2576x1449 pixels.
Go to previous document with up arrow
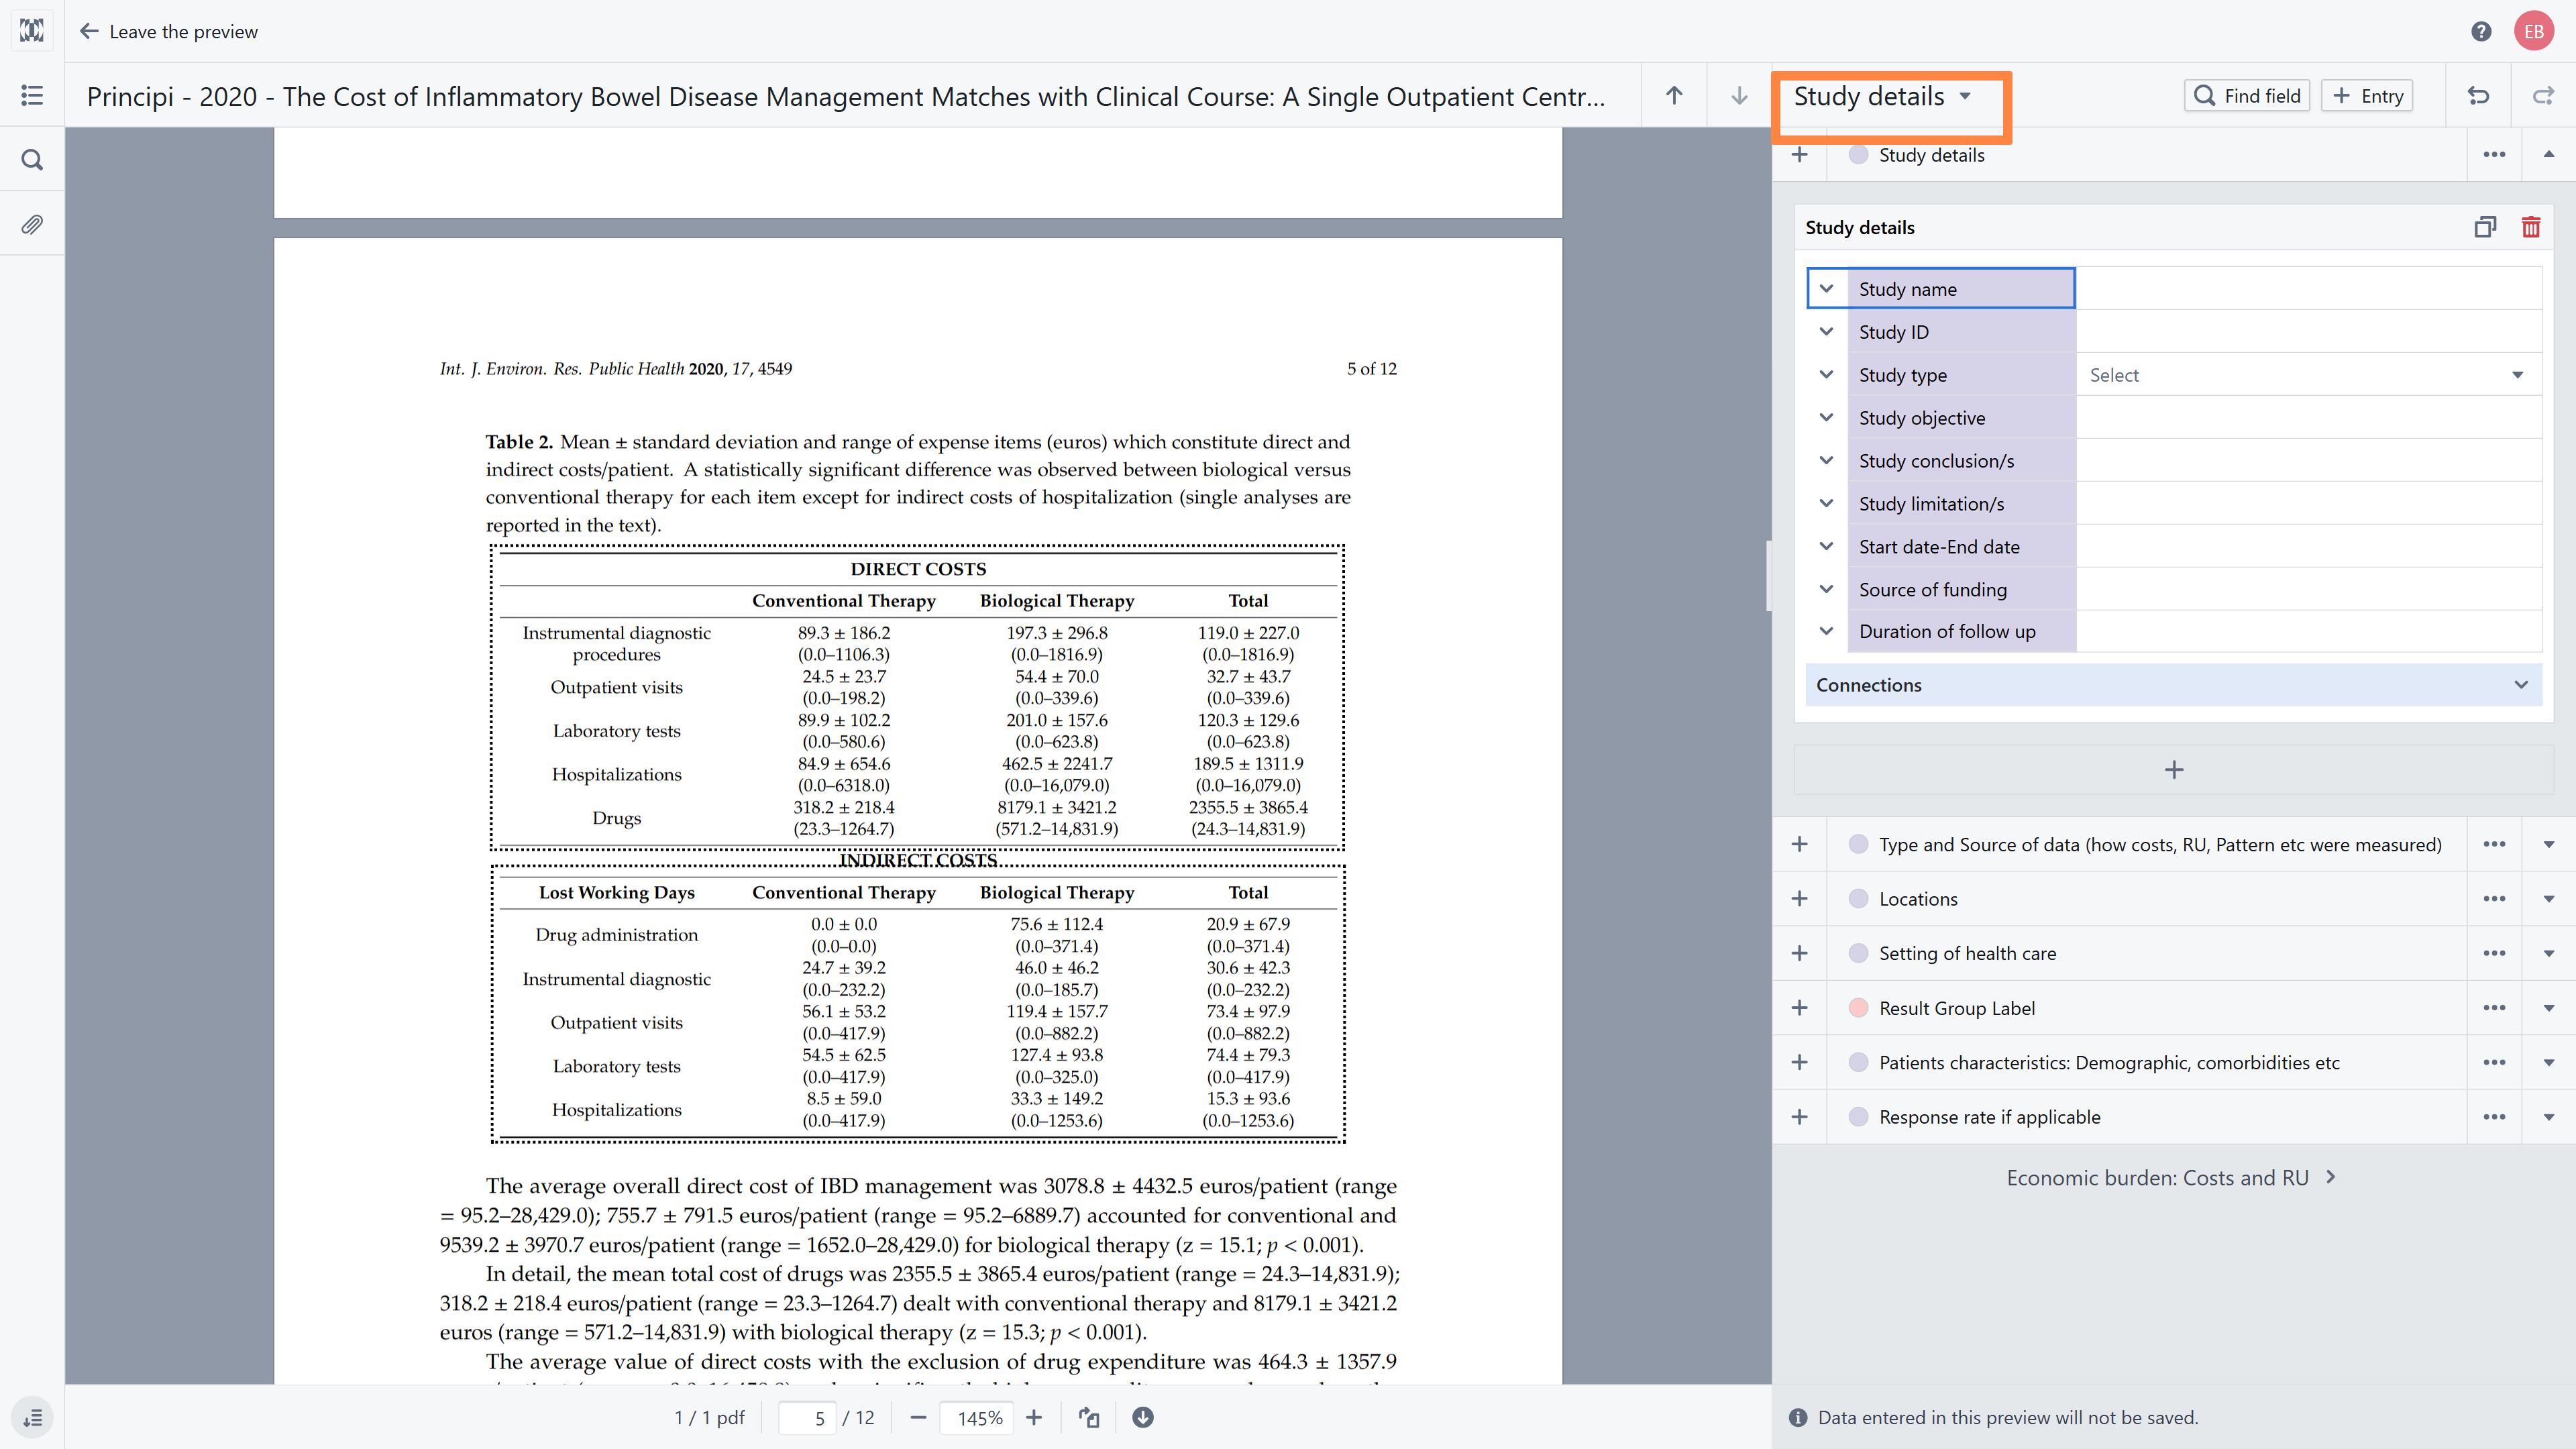tap(1674, 95)
